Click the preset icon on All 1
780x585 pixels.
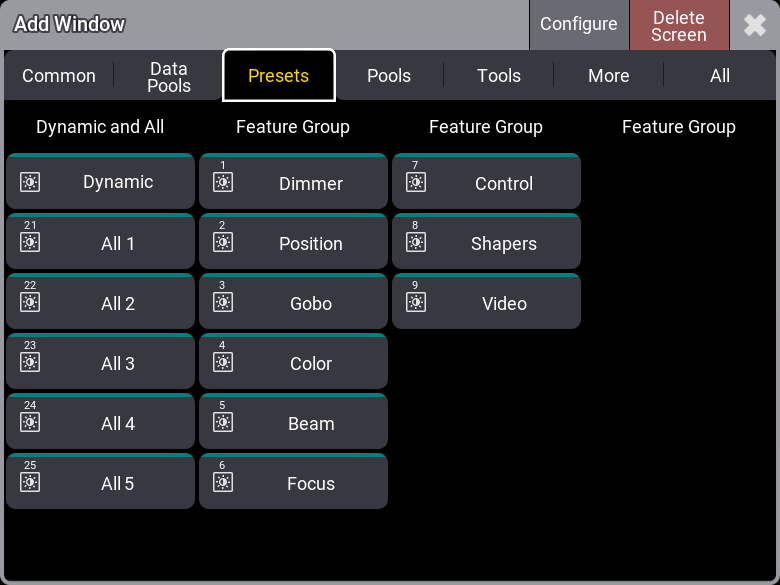pos(30,242)
